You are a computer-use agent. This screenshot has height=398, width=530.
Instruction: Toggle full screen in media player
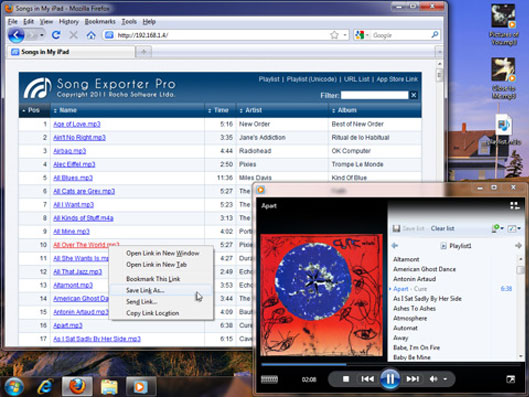[511, 379]
